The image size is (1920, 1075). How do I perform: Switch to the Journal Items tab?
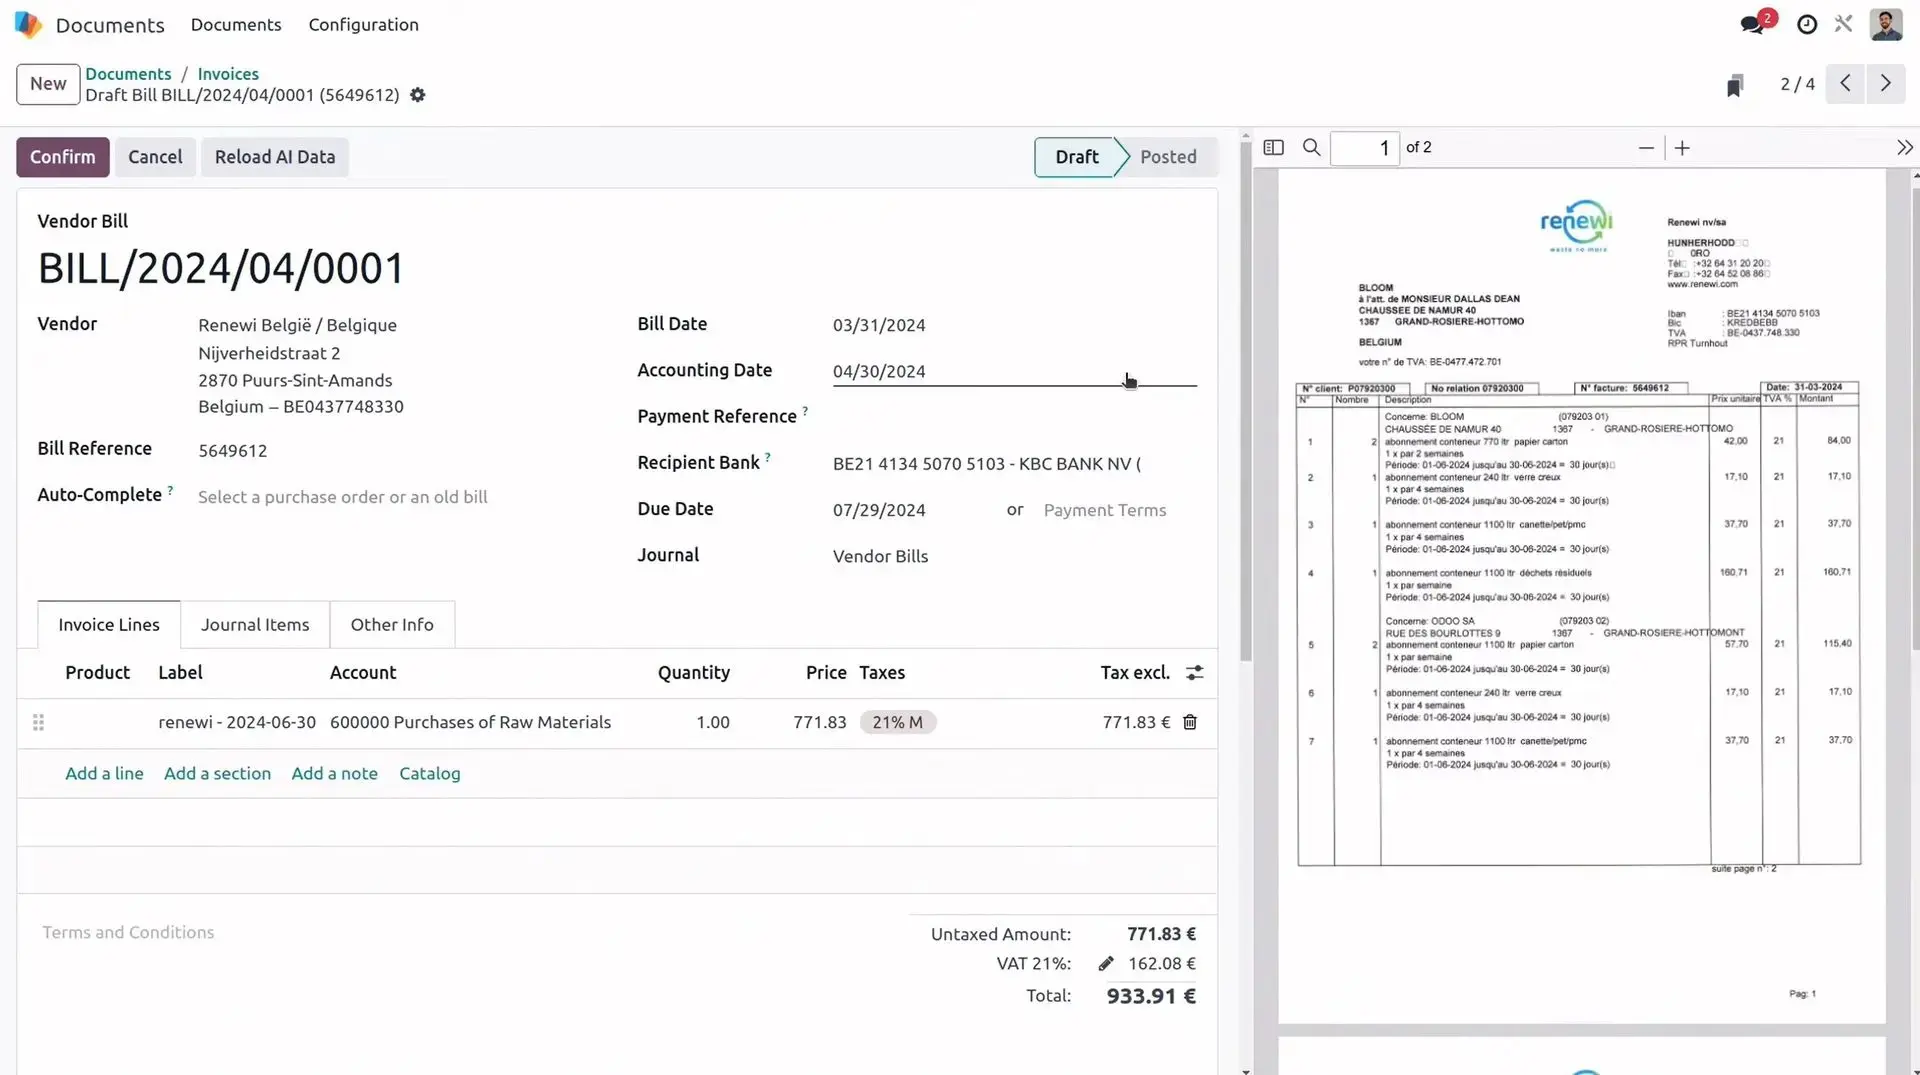coord(255,625)
